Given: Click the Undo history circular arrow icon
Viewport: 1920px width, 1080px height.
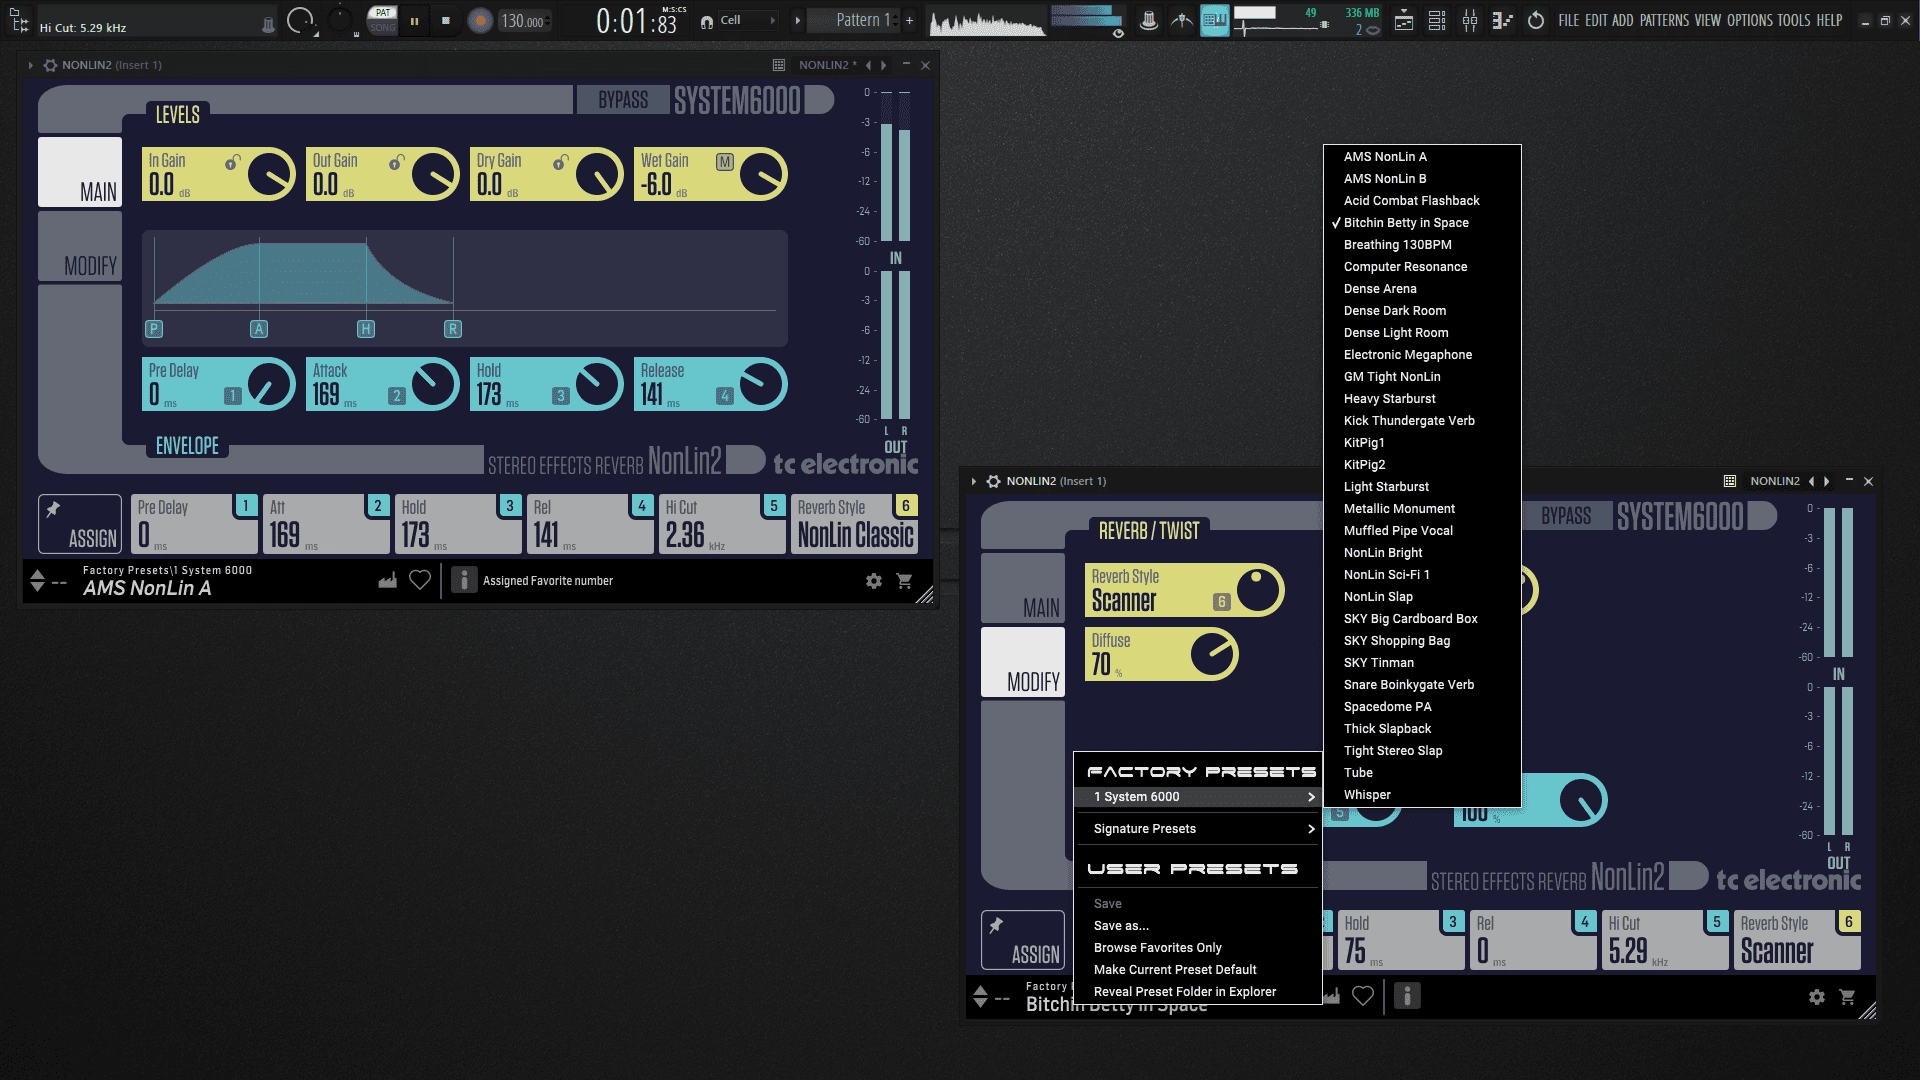Looking at the screenshot, I should [1536, 20].
